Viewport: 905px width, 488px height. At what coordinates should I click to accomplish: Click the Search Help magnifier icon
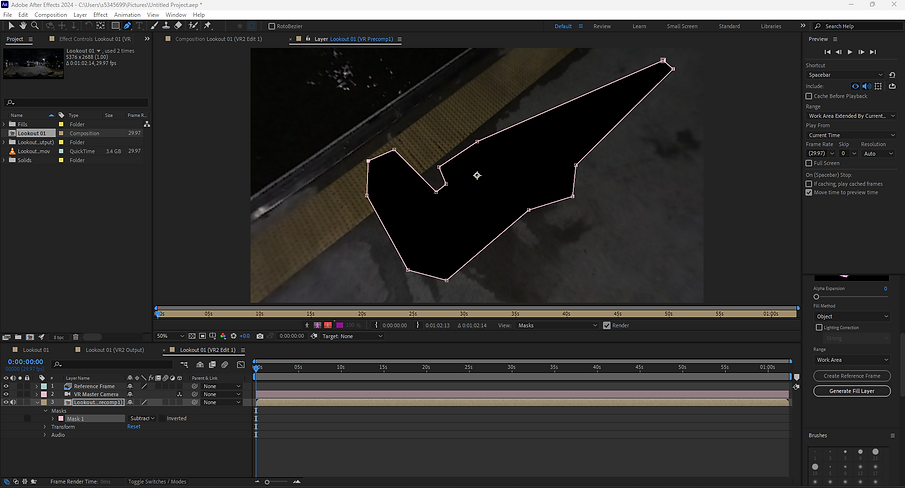pyautogui.click(x=818, y=26)
